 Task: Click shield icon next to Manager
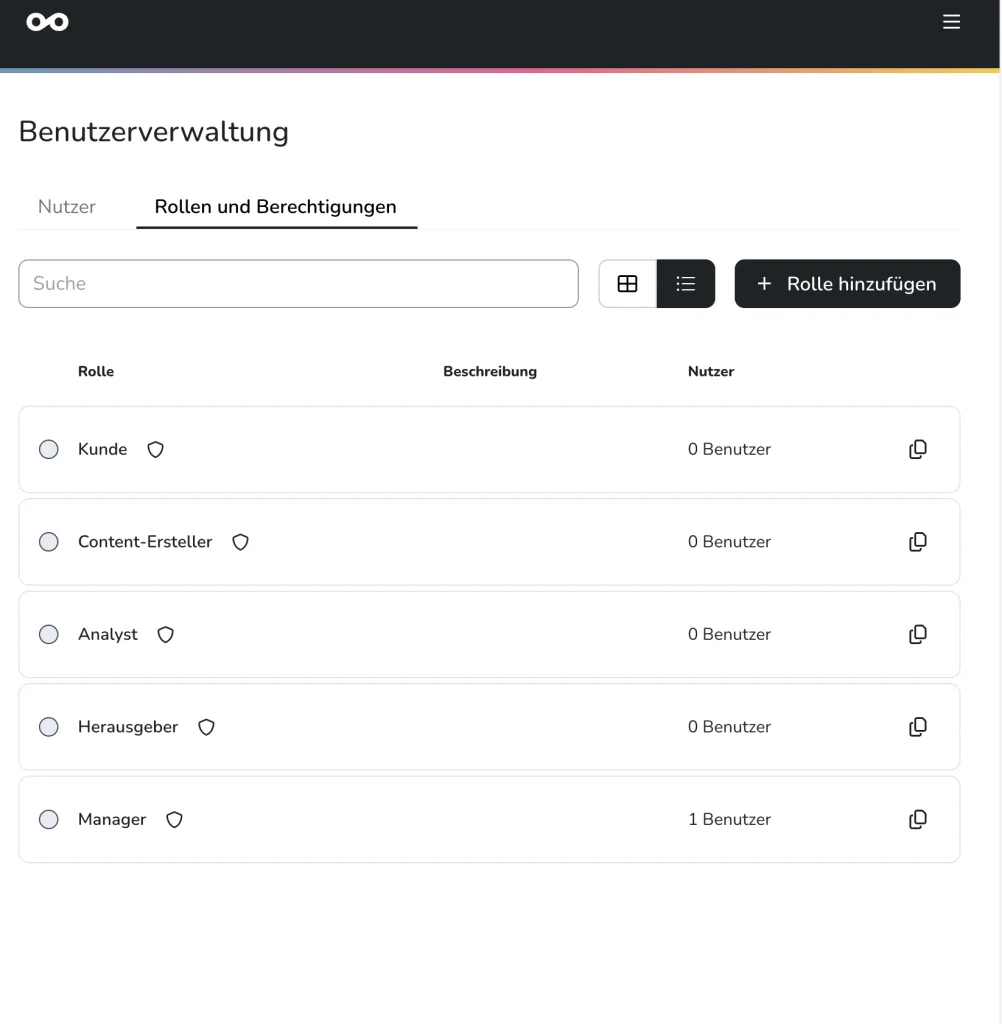point(174,820)
